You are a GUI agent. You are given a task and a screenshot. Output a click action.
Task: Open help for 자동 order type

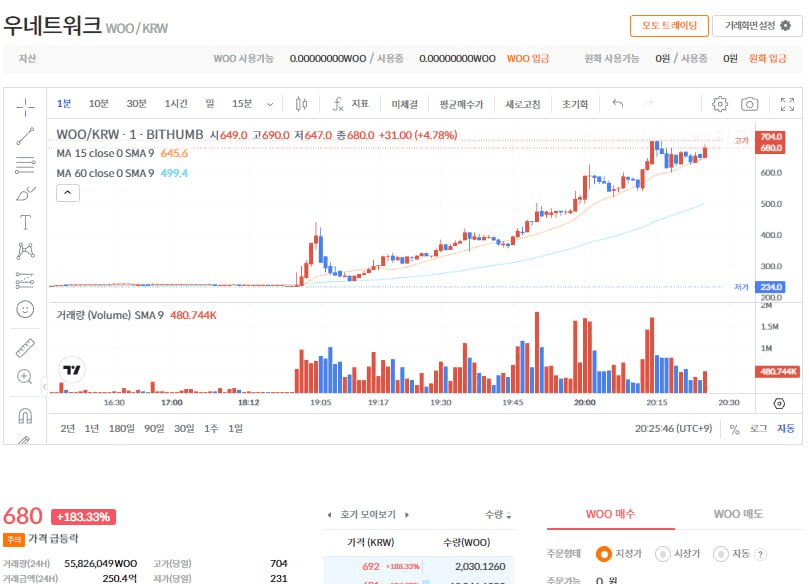pyautogui.click(x=760, y=555)
